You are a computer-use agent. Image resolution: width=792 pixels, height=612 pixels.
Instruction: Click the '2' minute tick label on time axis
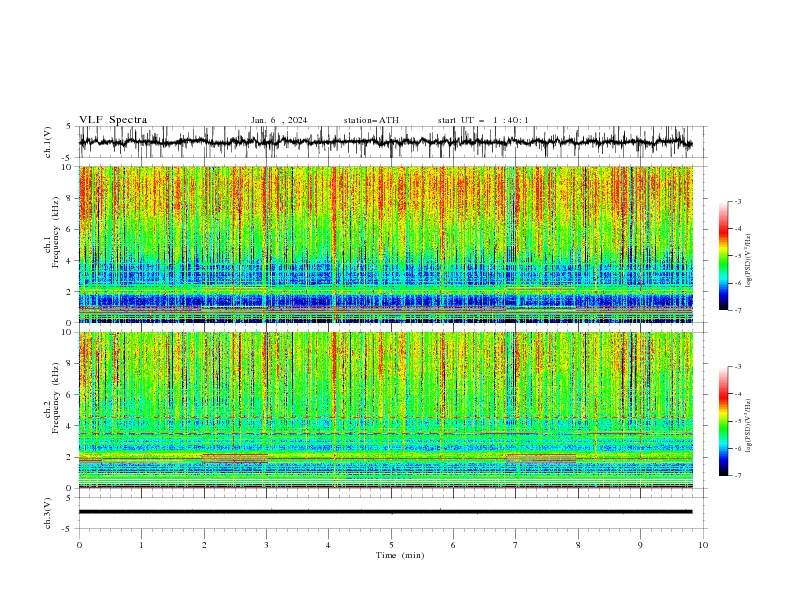tap(204, 545)
